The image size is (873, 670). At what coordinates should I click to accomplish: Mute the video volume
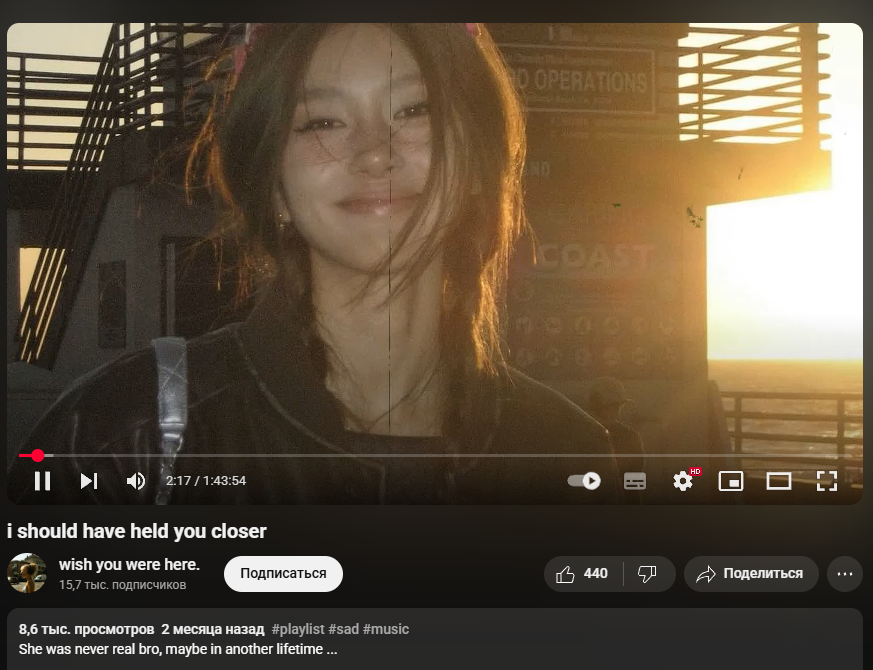136,481
